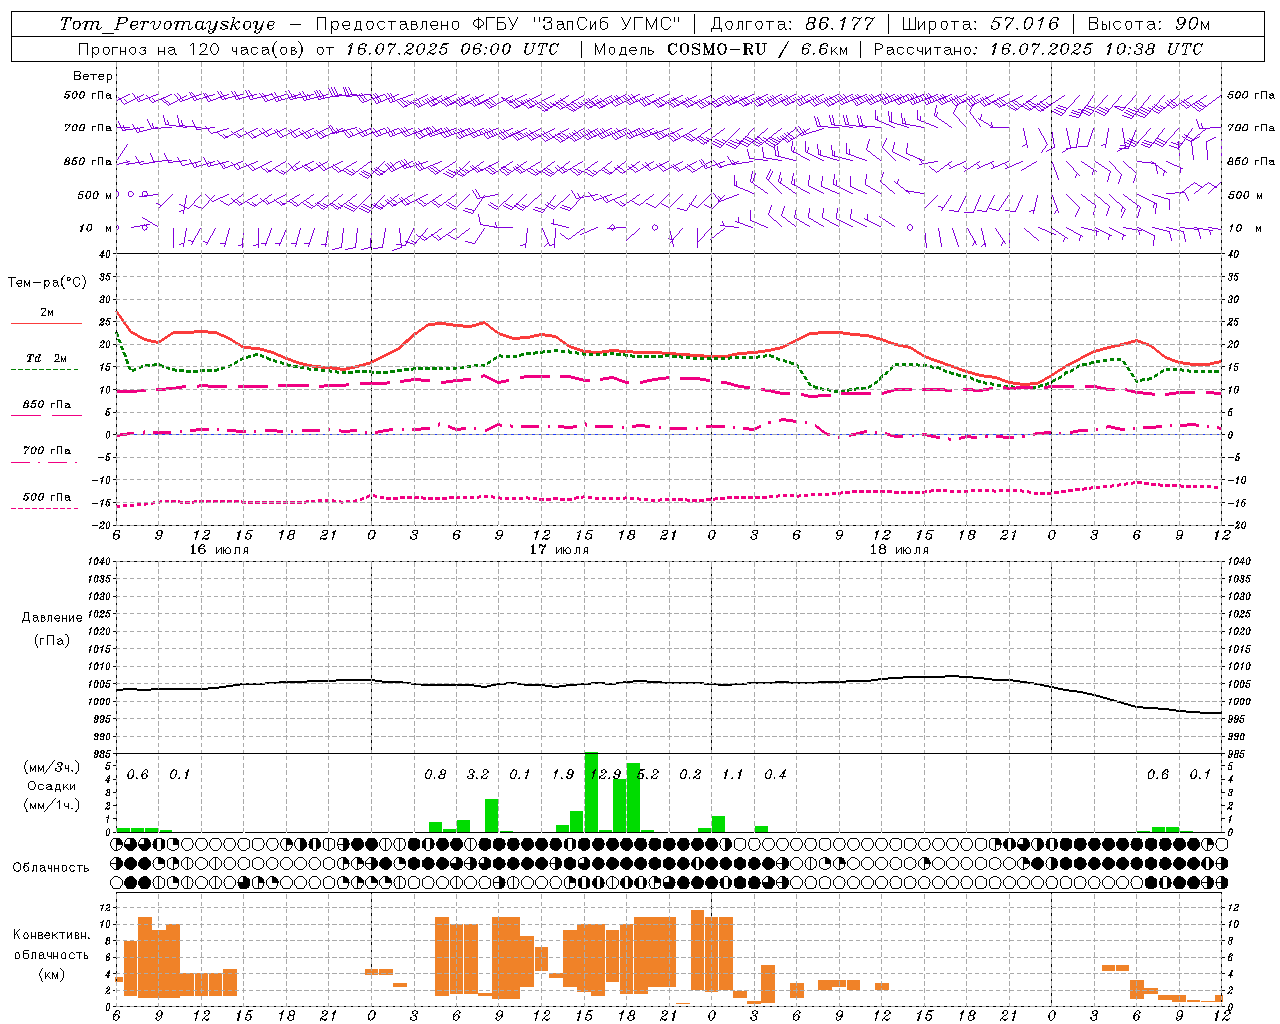Click the Облачность label beside cloud circles
This screenshot has height=1024, width=1280.
coord(51,868)
